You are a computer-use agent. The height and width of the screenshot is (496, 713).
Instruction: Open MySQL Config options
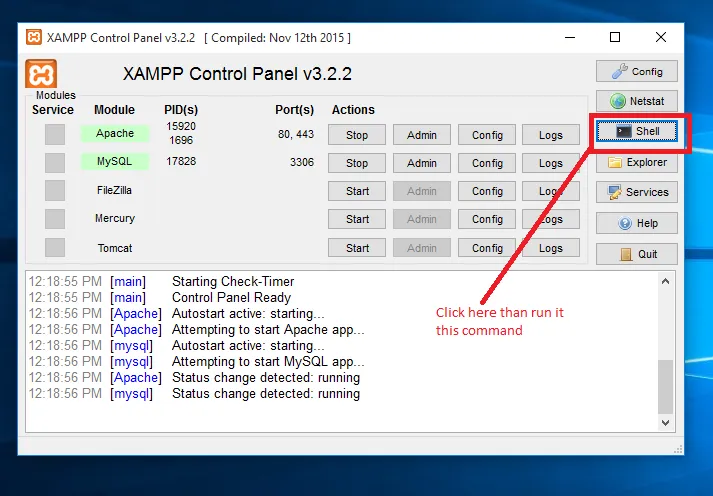click(487, 163)
